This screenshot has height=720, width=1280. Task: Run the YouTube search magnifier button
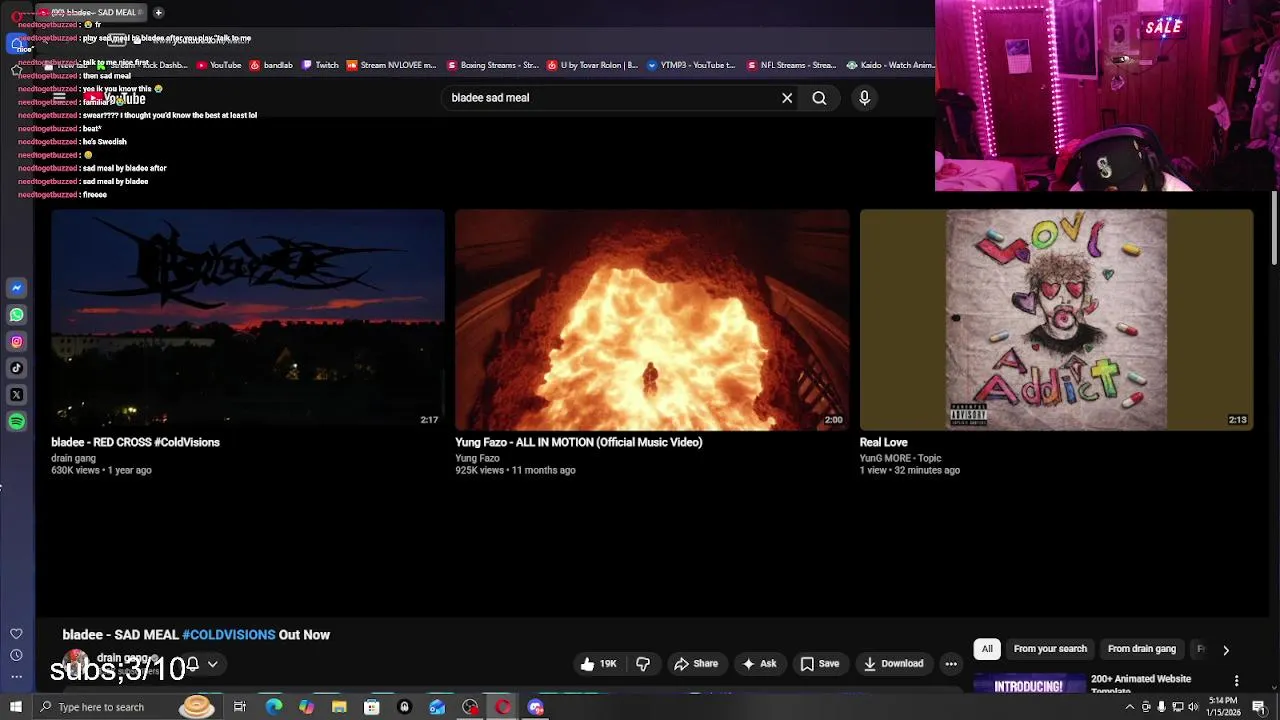tap(819, 98)
